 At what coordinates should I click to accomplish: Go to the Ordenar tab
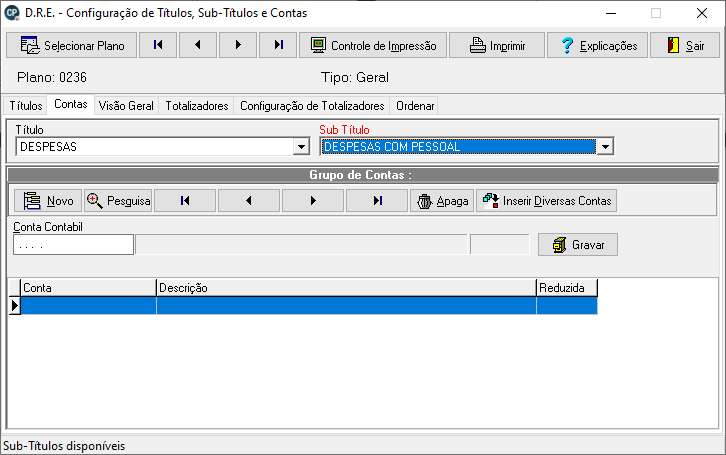[415, 106]
